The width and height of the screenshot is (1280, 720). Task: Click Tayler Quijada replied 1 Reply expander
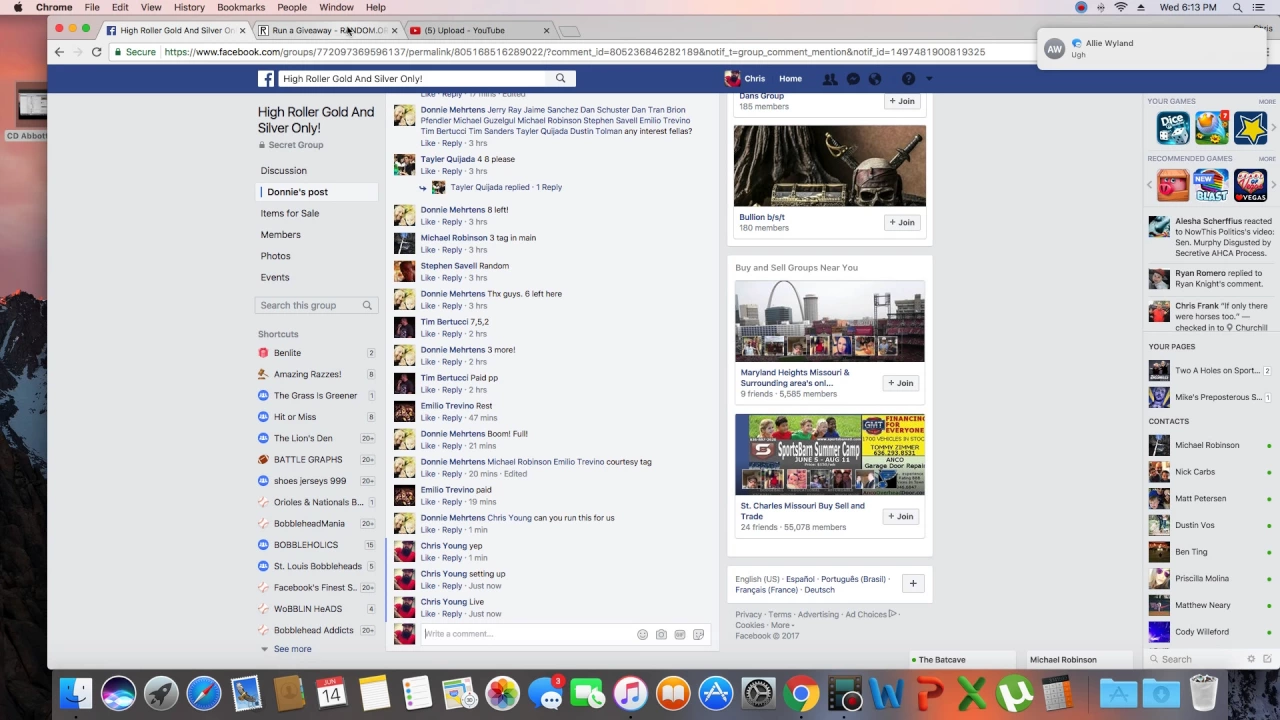(x=505, y=187)
